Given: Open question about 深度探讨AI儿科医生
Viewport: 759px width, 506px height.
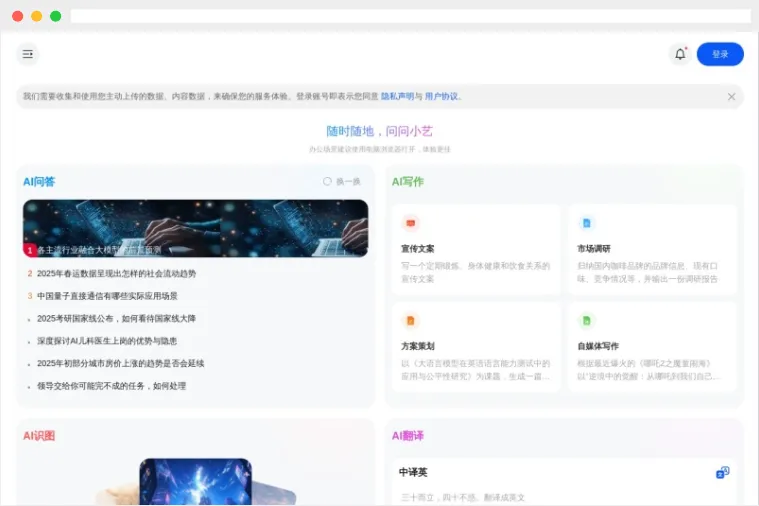Looking at the screenshot, I should click(x=107, y=341).
